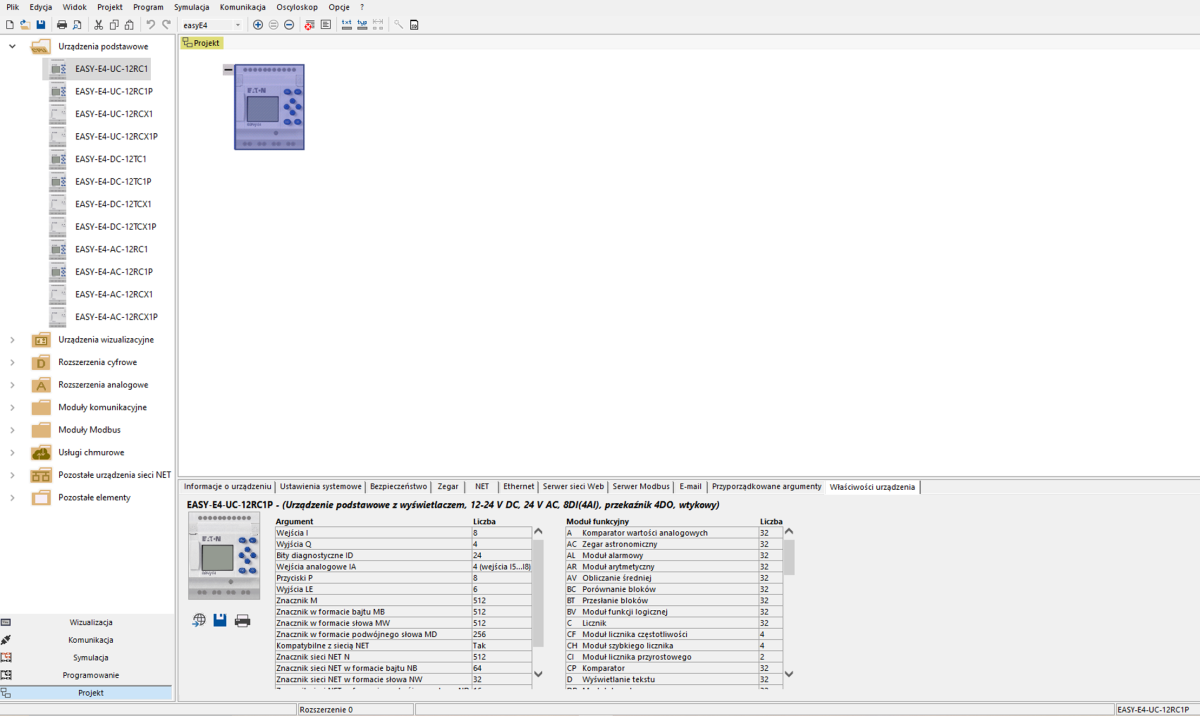
Task: Click the Undo arrow icon
Action: coord(151,25)
